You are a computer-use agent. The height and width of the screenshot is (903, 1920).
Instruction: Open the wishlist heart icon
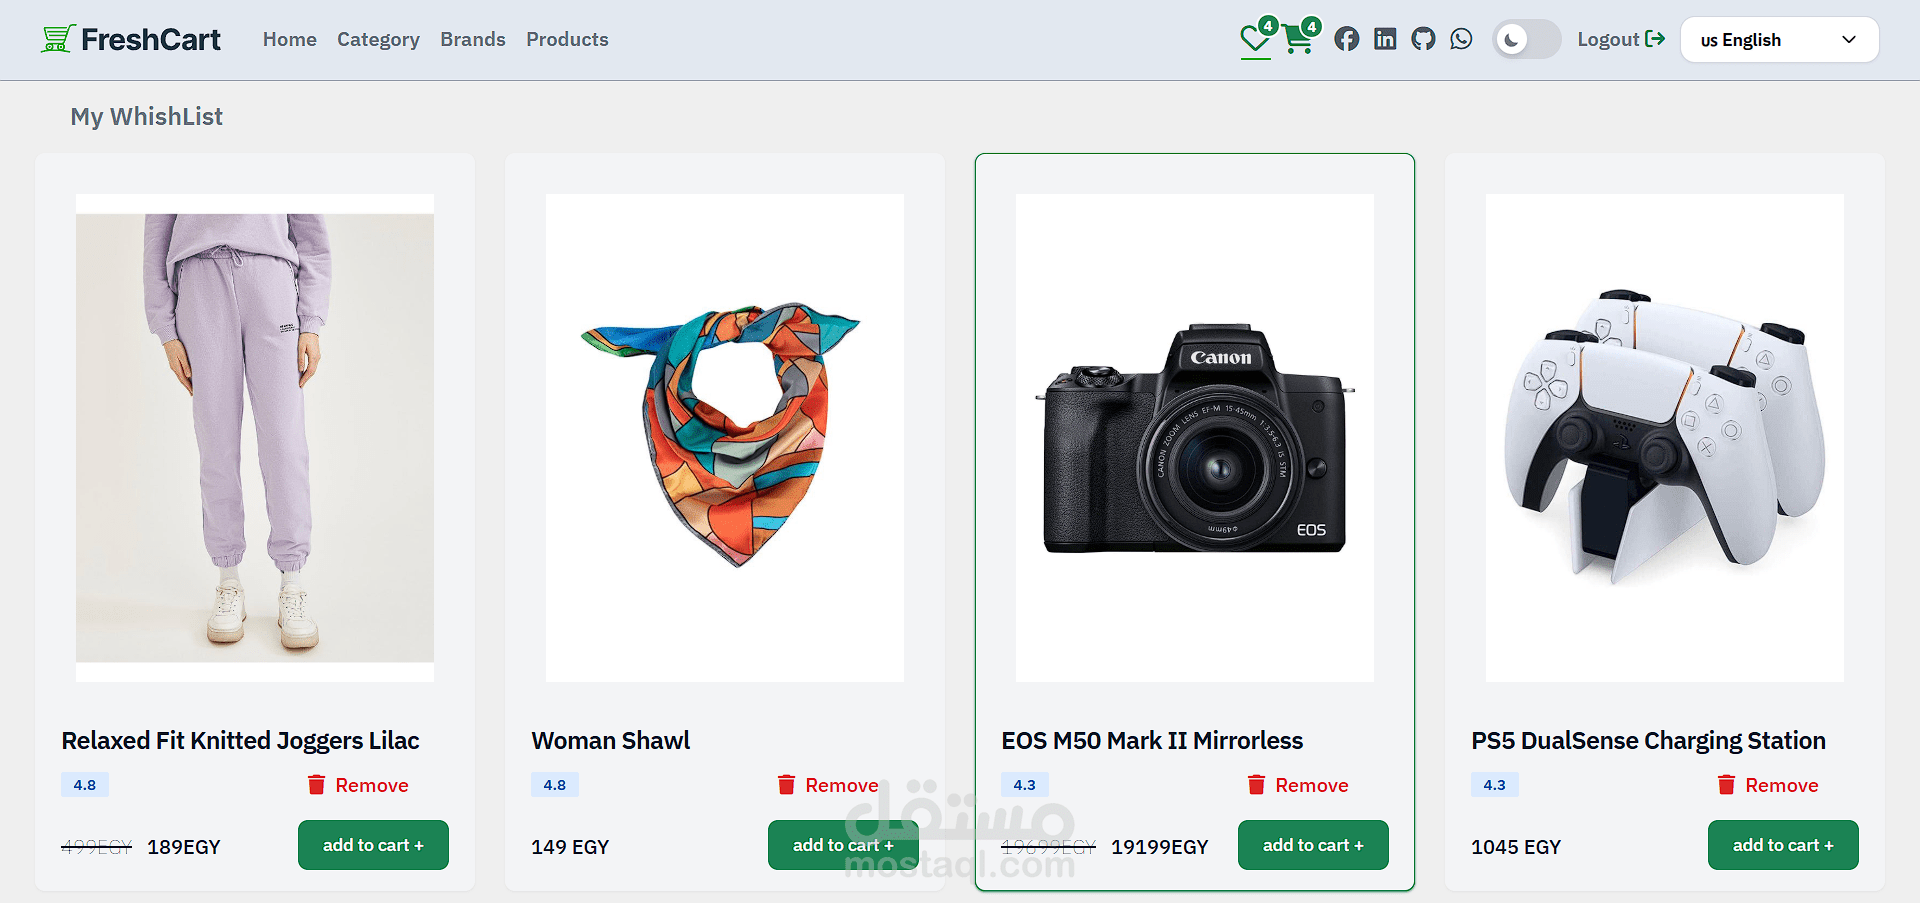click(1254, 40)
